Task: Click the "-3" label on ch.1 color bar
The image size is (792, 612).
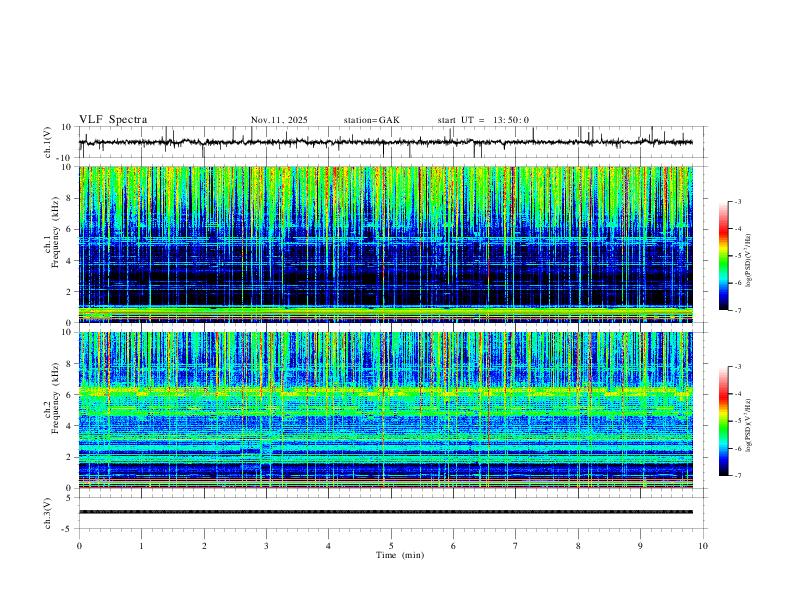Action: (x=738, y=201)
